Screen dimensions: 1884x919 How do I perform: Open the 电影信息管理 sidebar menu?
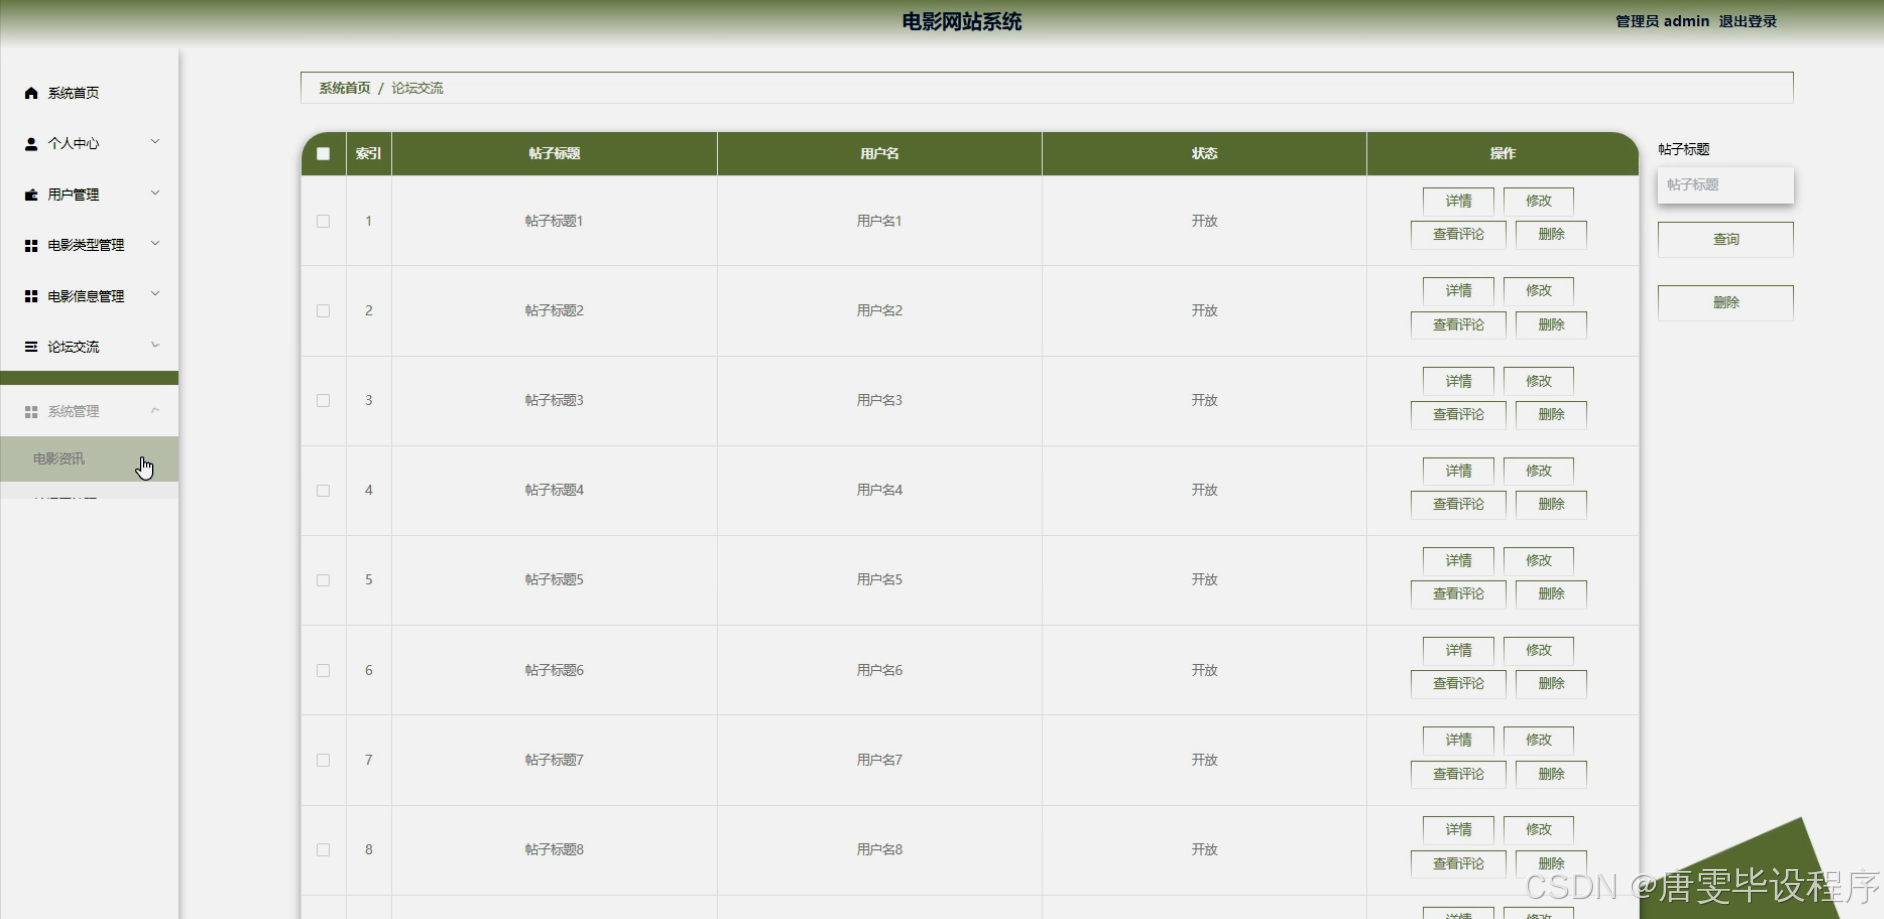point(89,296)
